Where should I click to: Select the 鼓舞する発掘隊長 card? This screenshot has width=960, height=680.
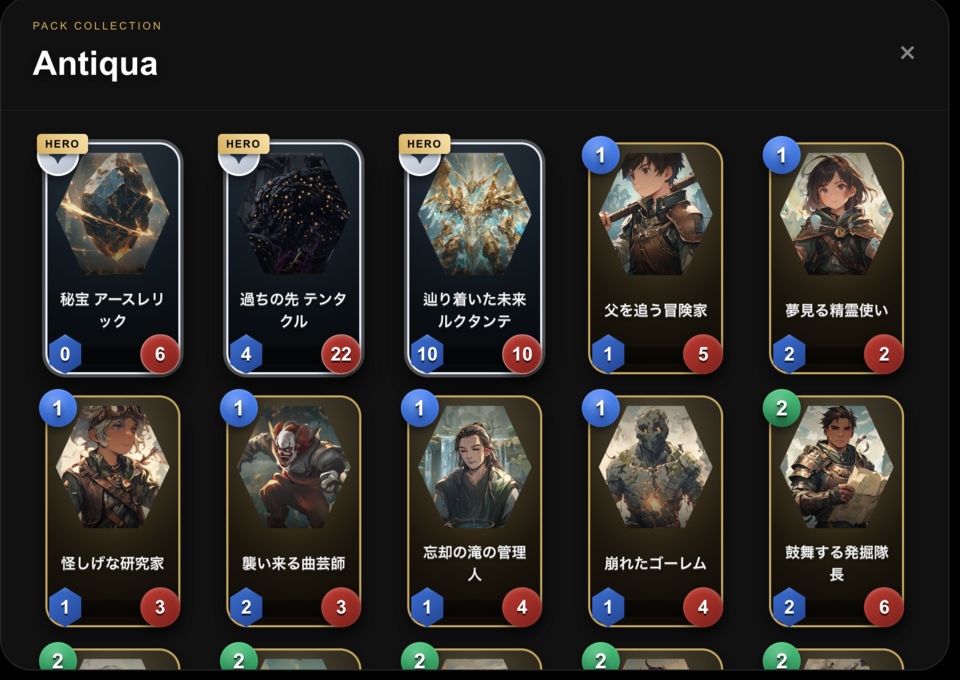coord(836,511)
